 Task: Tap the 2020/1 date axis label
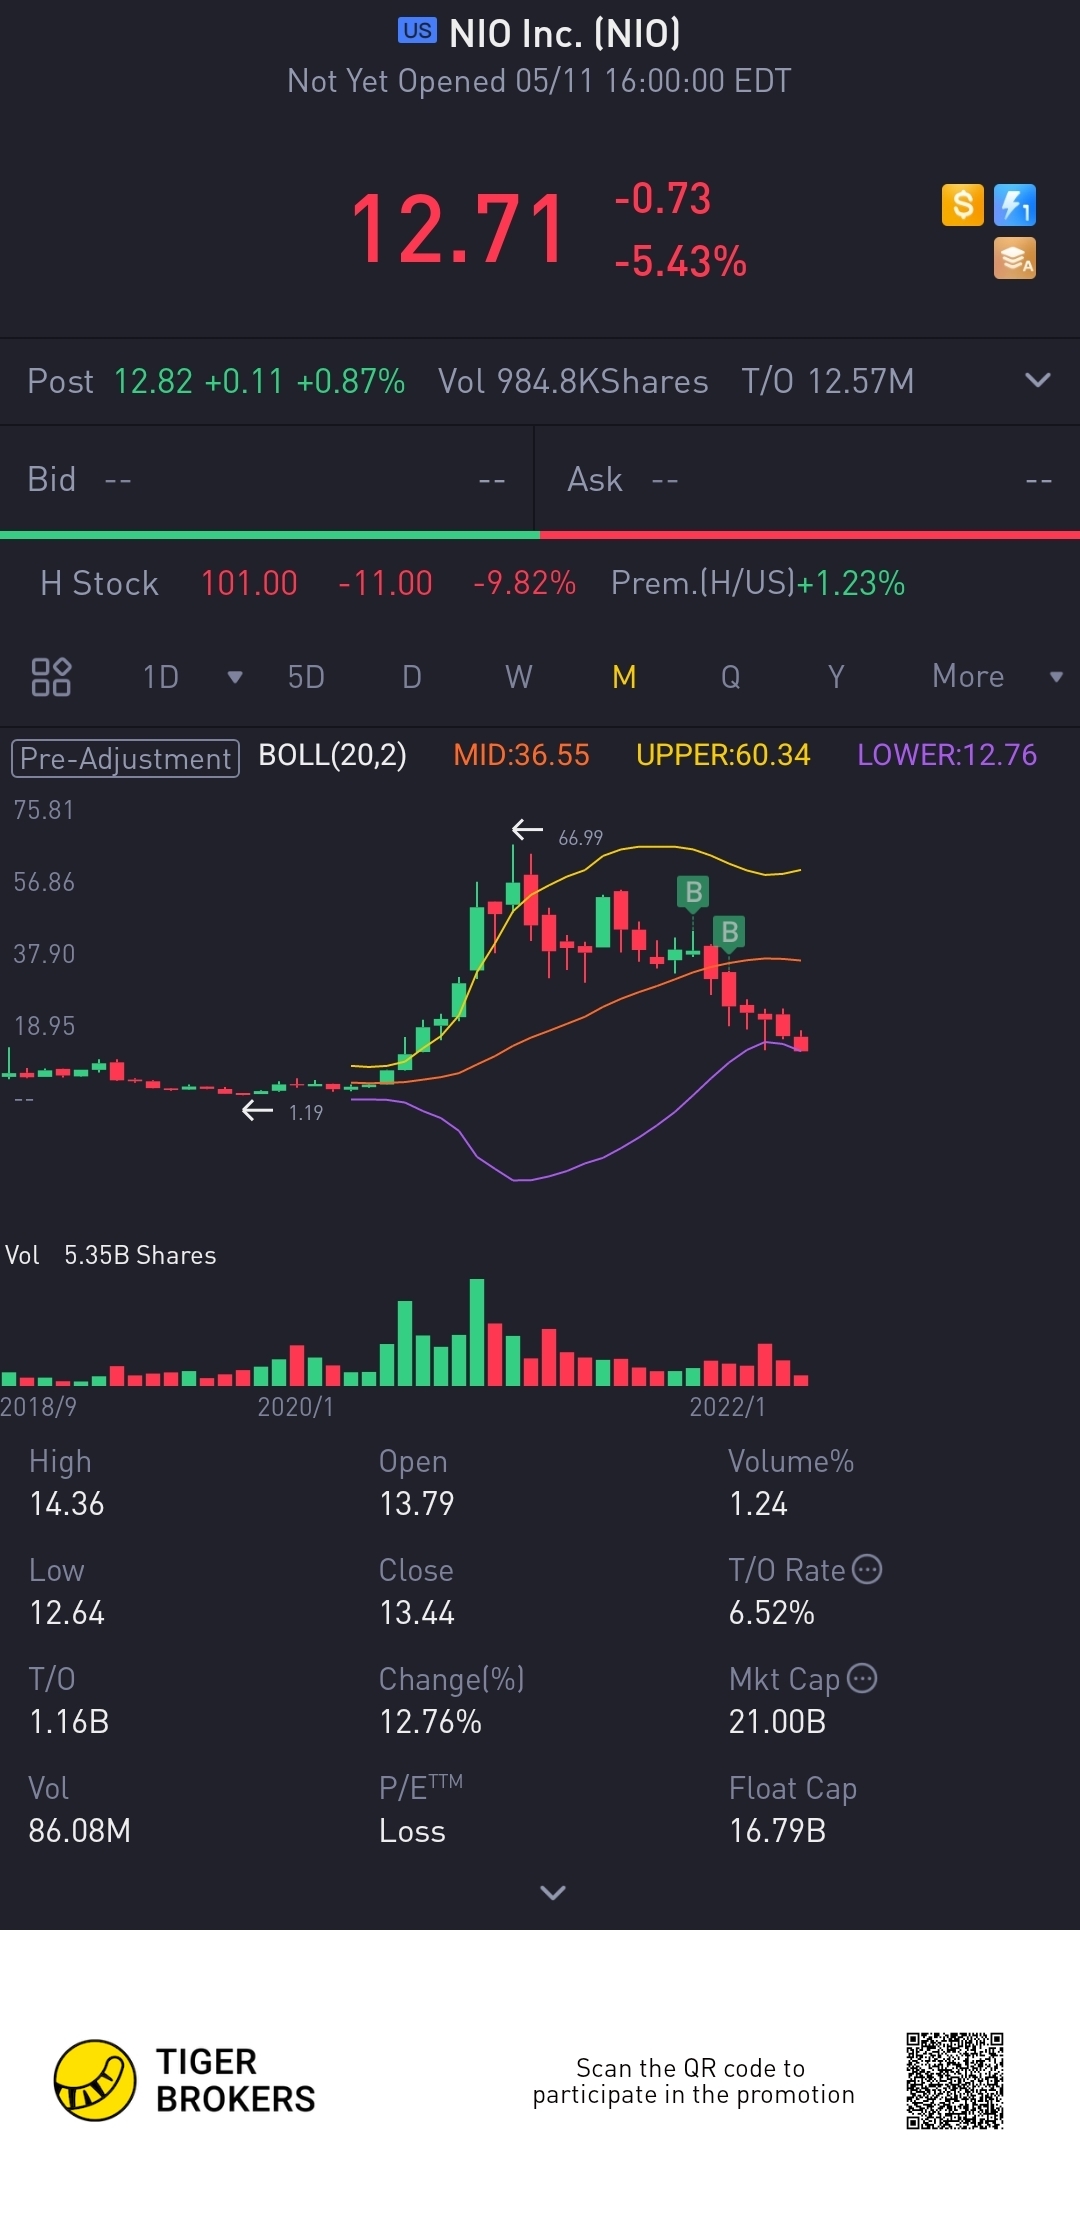tap(295, 1407)
